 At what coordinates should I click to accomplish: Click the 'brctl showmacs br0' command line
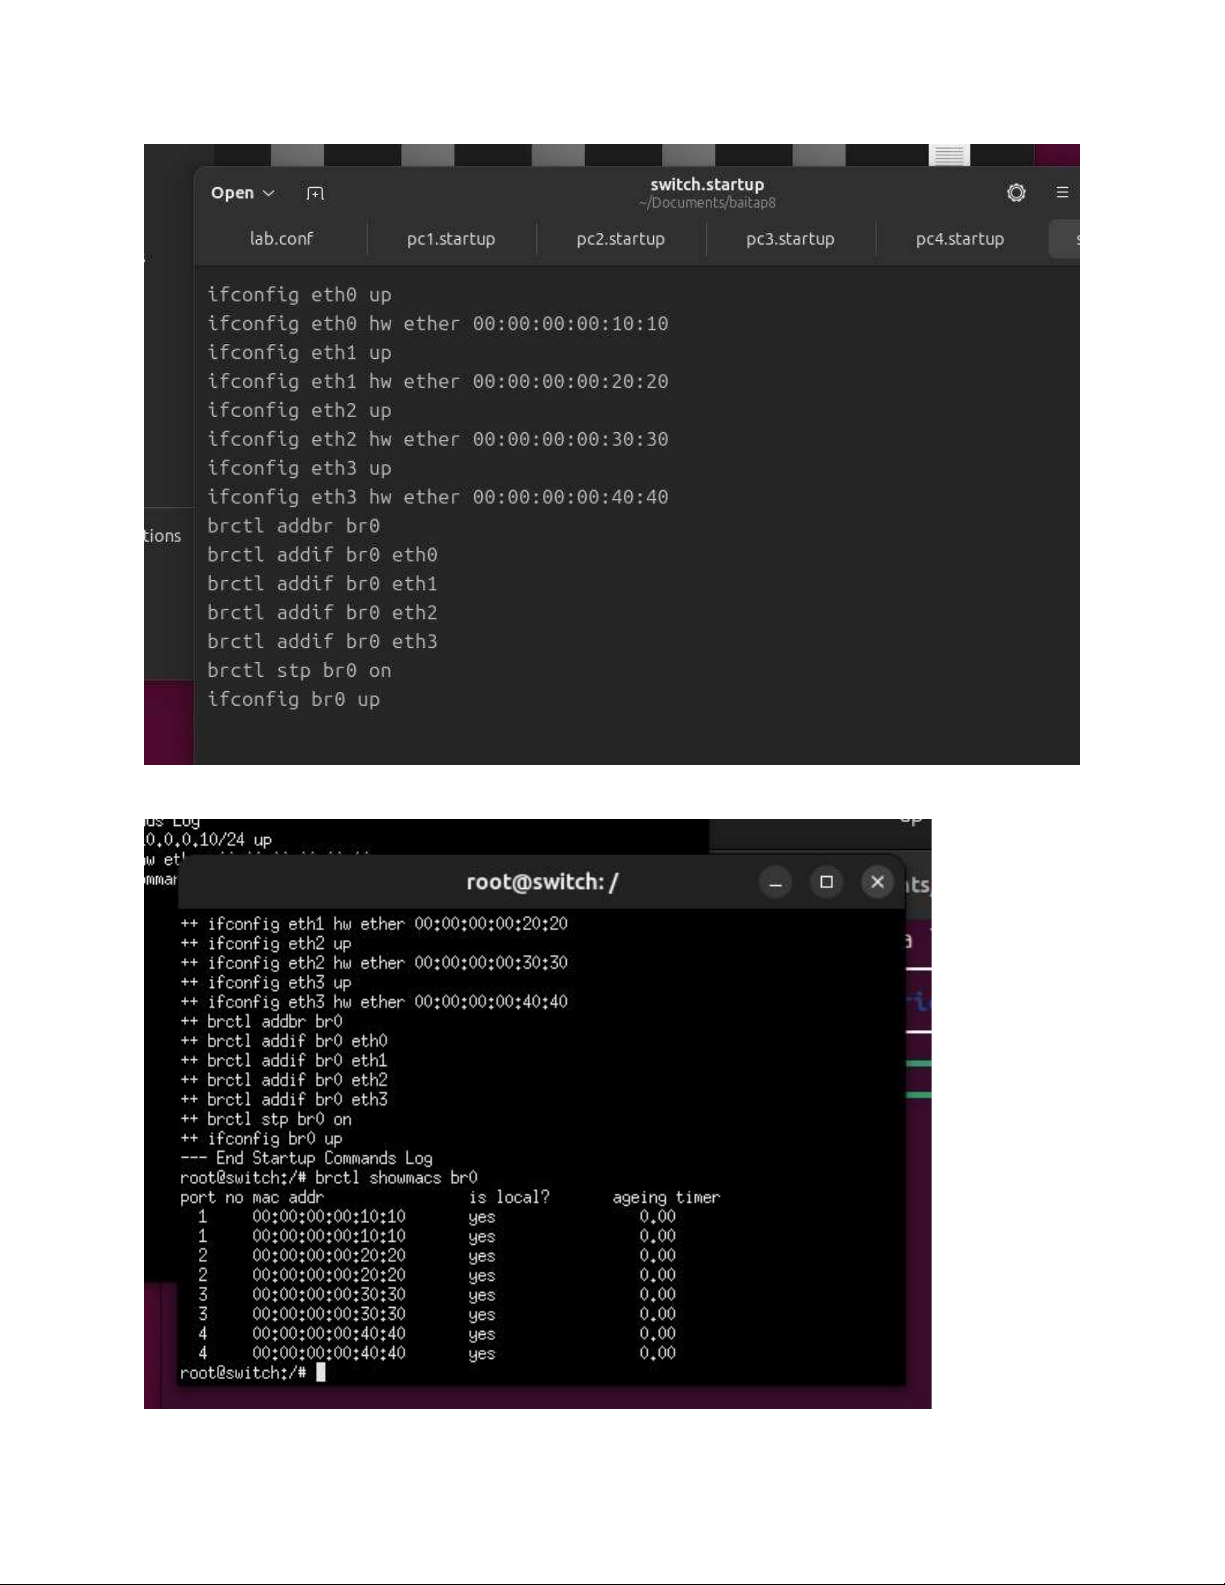pyautogui.click(x=329, y=1178)
